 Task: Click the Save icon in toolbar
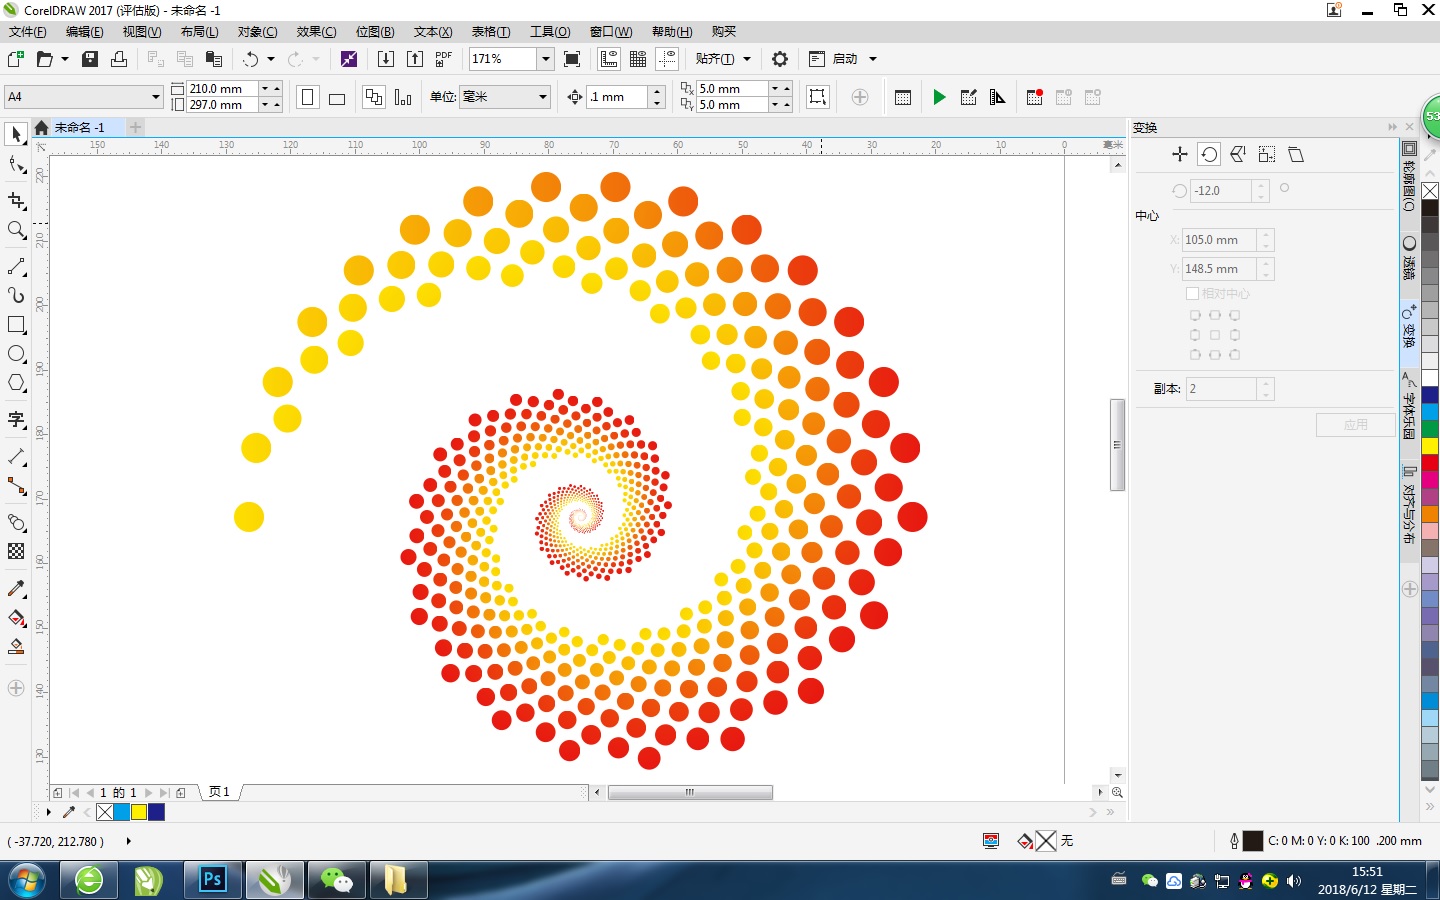[90, 59]
